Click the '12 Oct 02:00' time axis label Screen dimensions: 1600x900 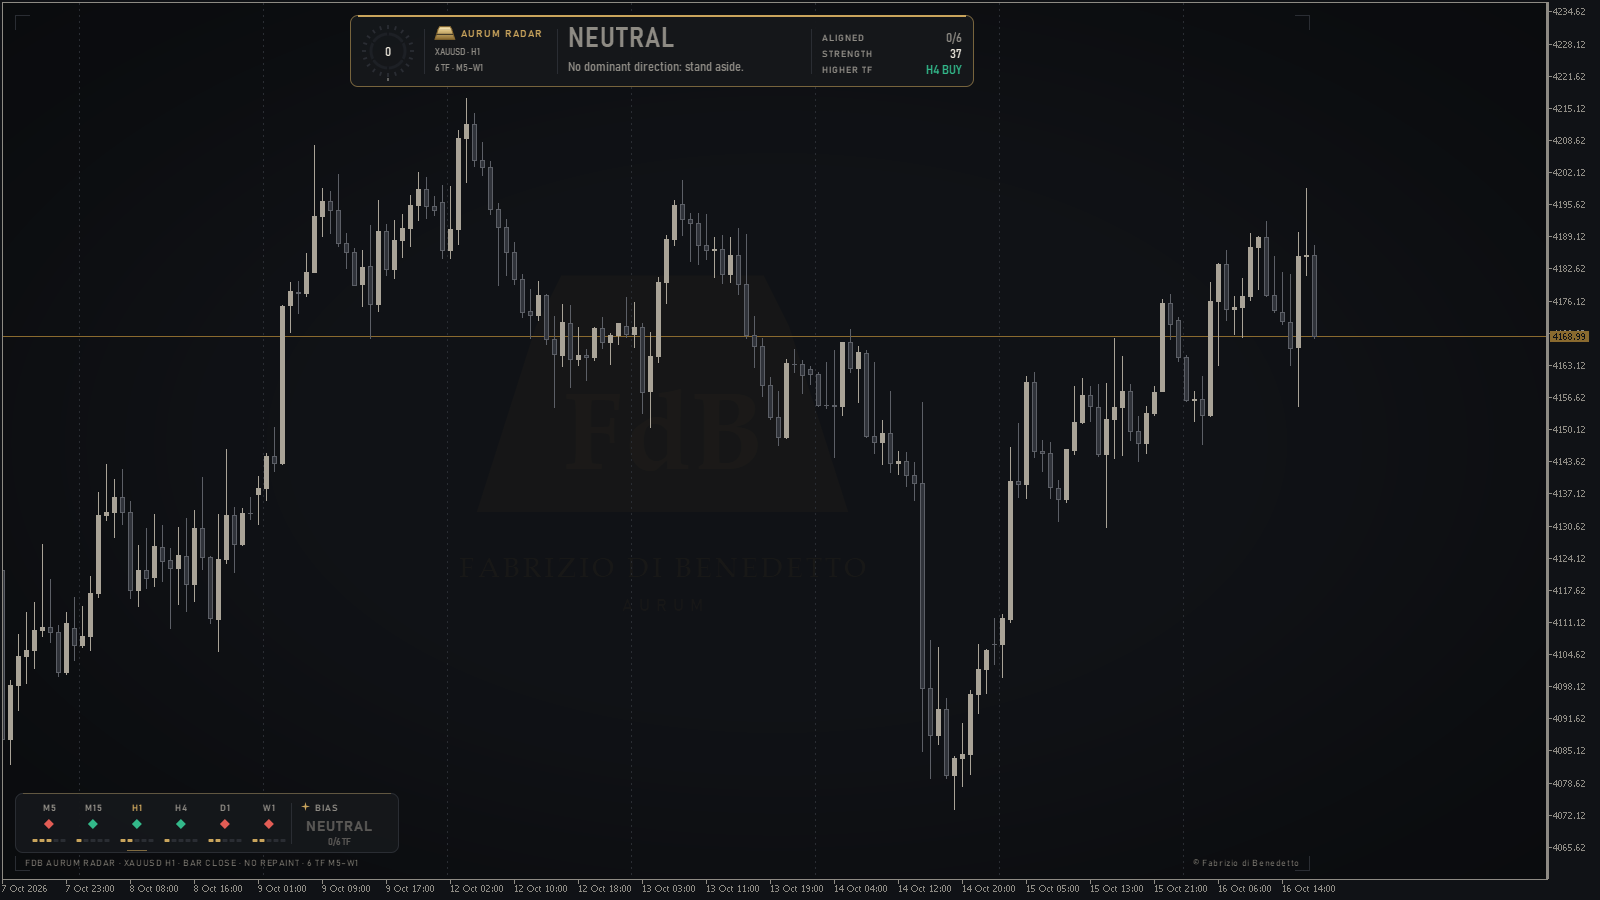(477, 889)
